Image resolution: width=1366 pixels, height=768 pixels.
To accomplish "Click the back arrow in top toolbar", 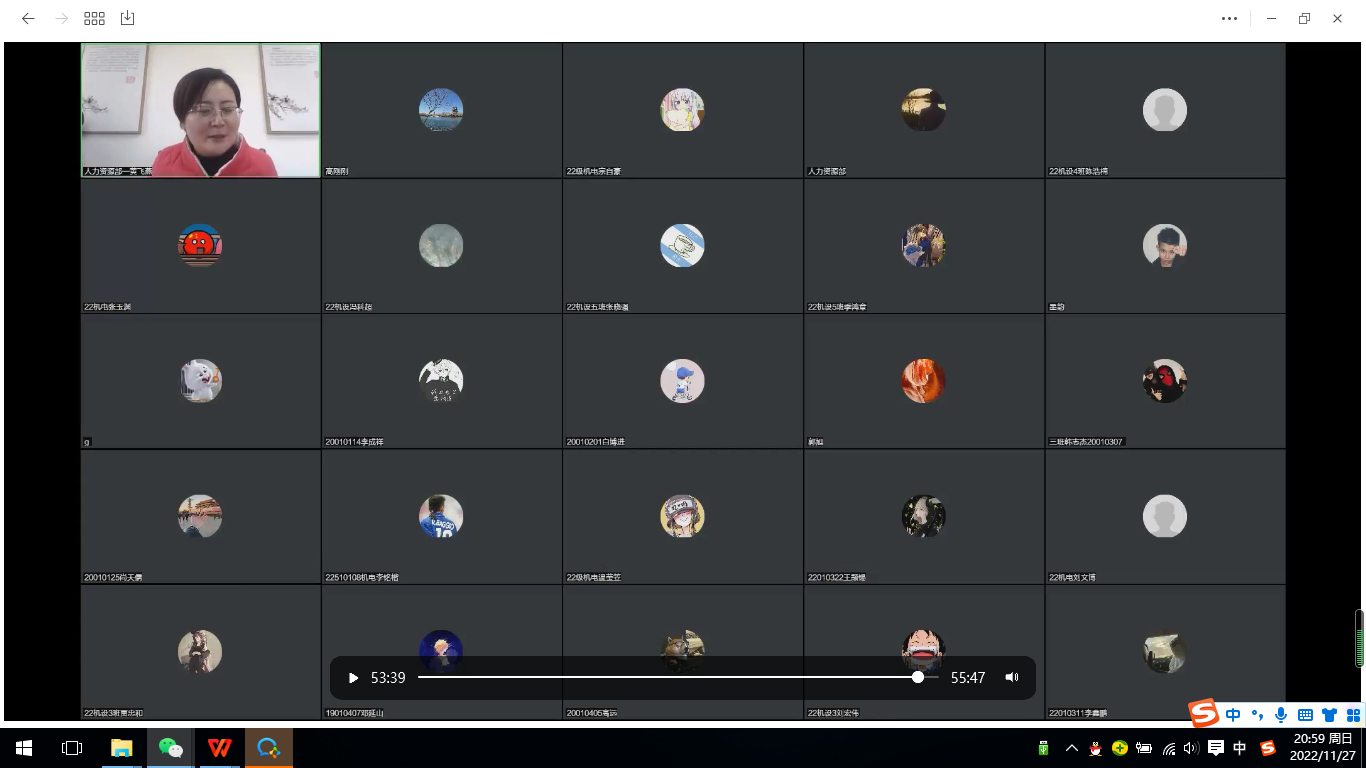I will click(x=28, y=18).
